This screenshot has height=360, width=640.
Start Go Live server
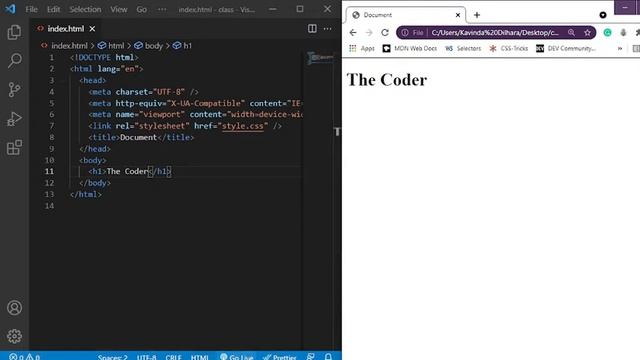[237, 357]
